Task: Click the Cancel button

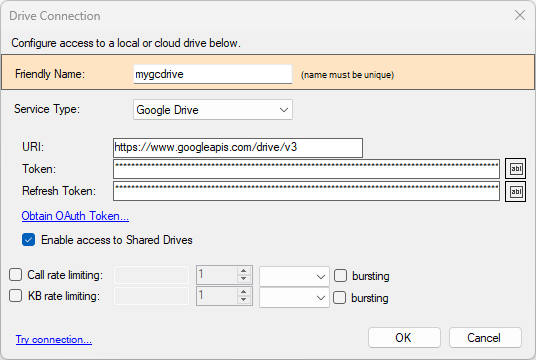Action: (x=485, y=338)
